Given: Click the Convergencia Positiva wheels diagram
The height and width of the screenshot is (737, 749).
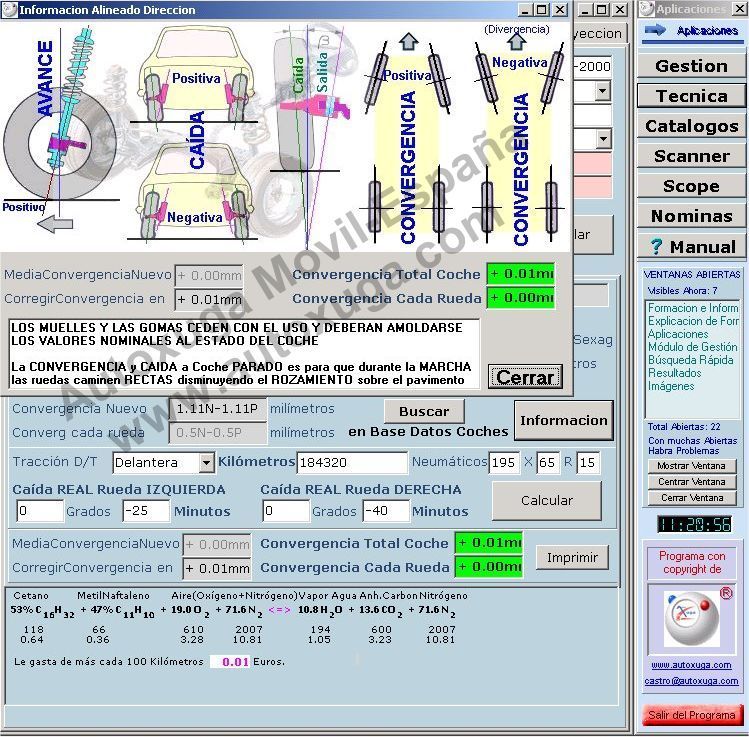Looking at the screenshot, I should pyautogui.click(x=407, y=139).
